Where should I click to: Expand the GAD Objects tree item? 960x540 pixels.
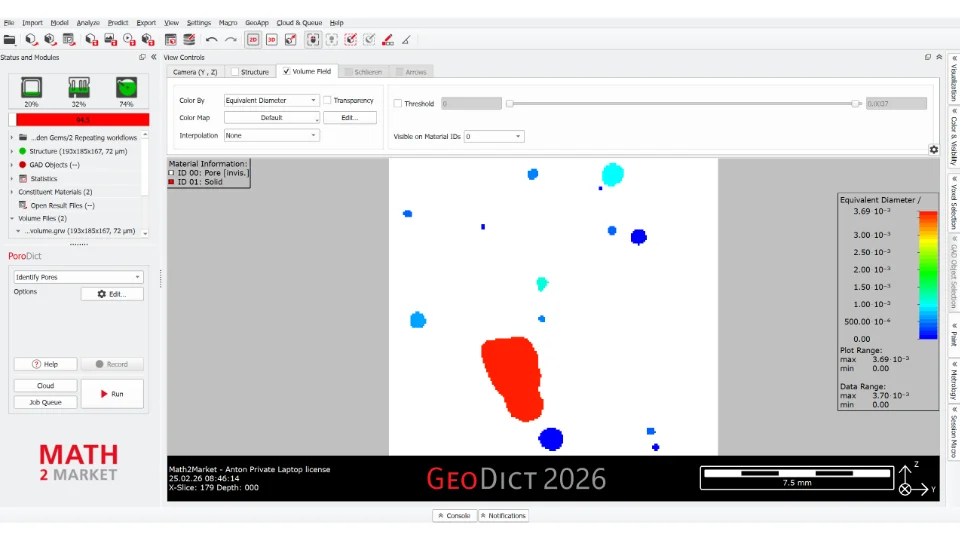click(x=11, y=165)
